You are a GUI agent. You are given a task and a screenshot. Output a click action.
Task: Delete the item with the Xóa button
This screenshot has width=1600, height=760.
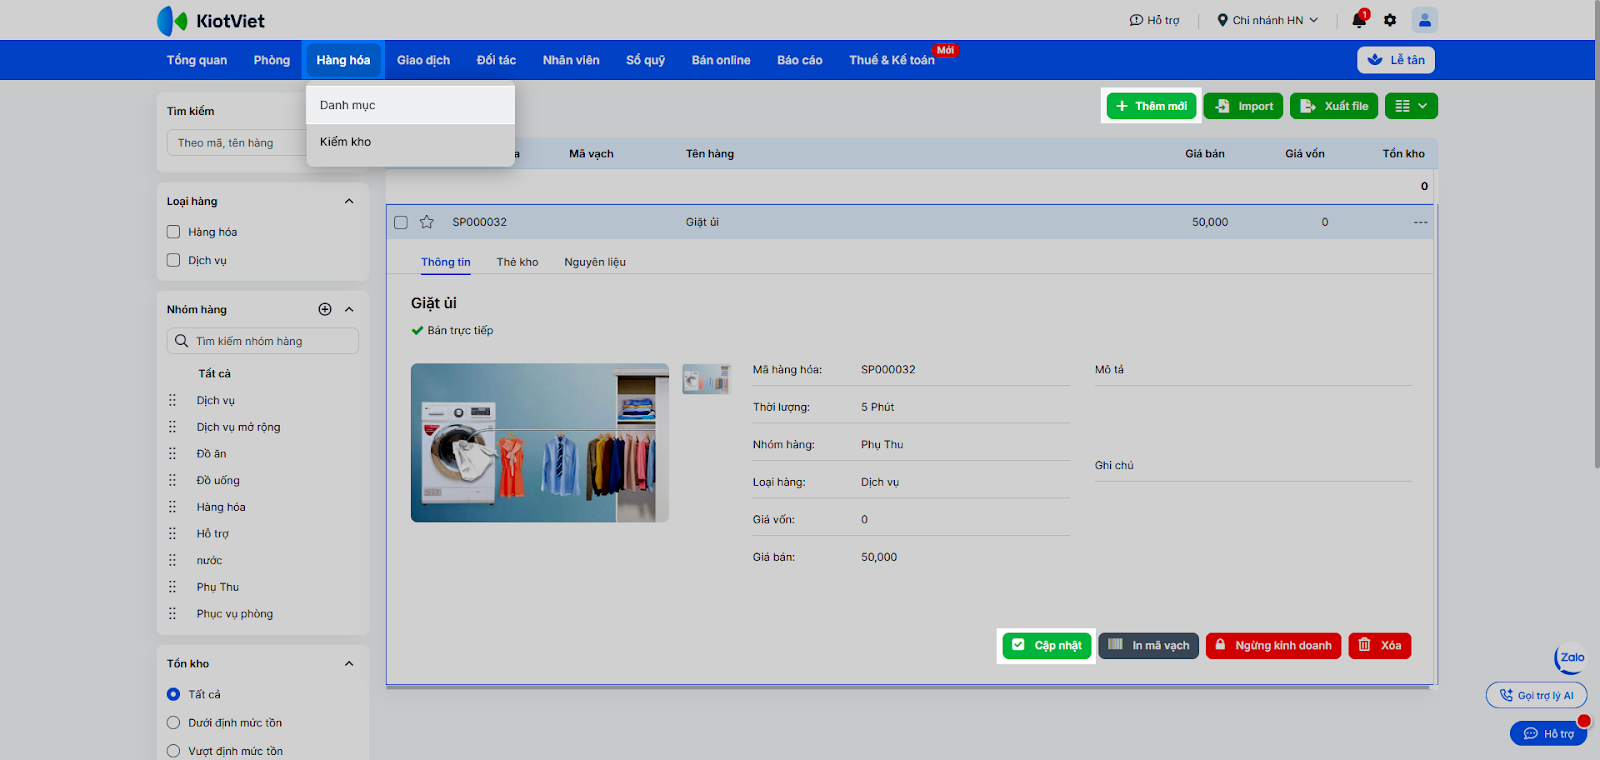point(1380,646)
